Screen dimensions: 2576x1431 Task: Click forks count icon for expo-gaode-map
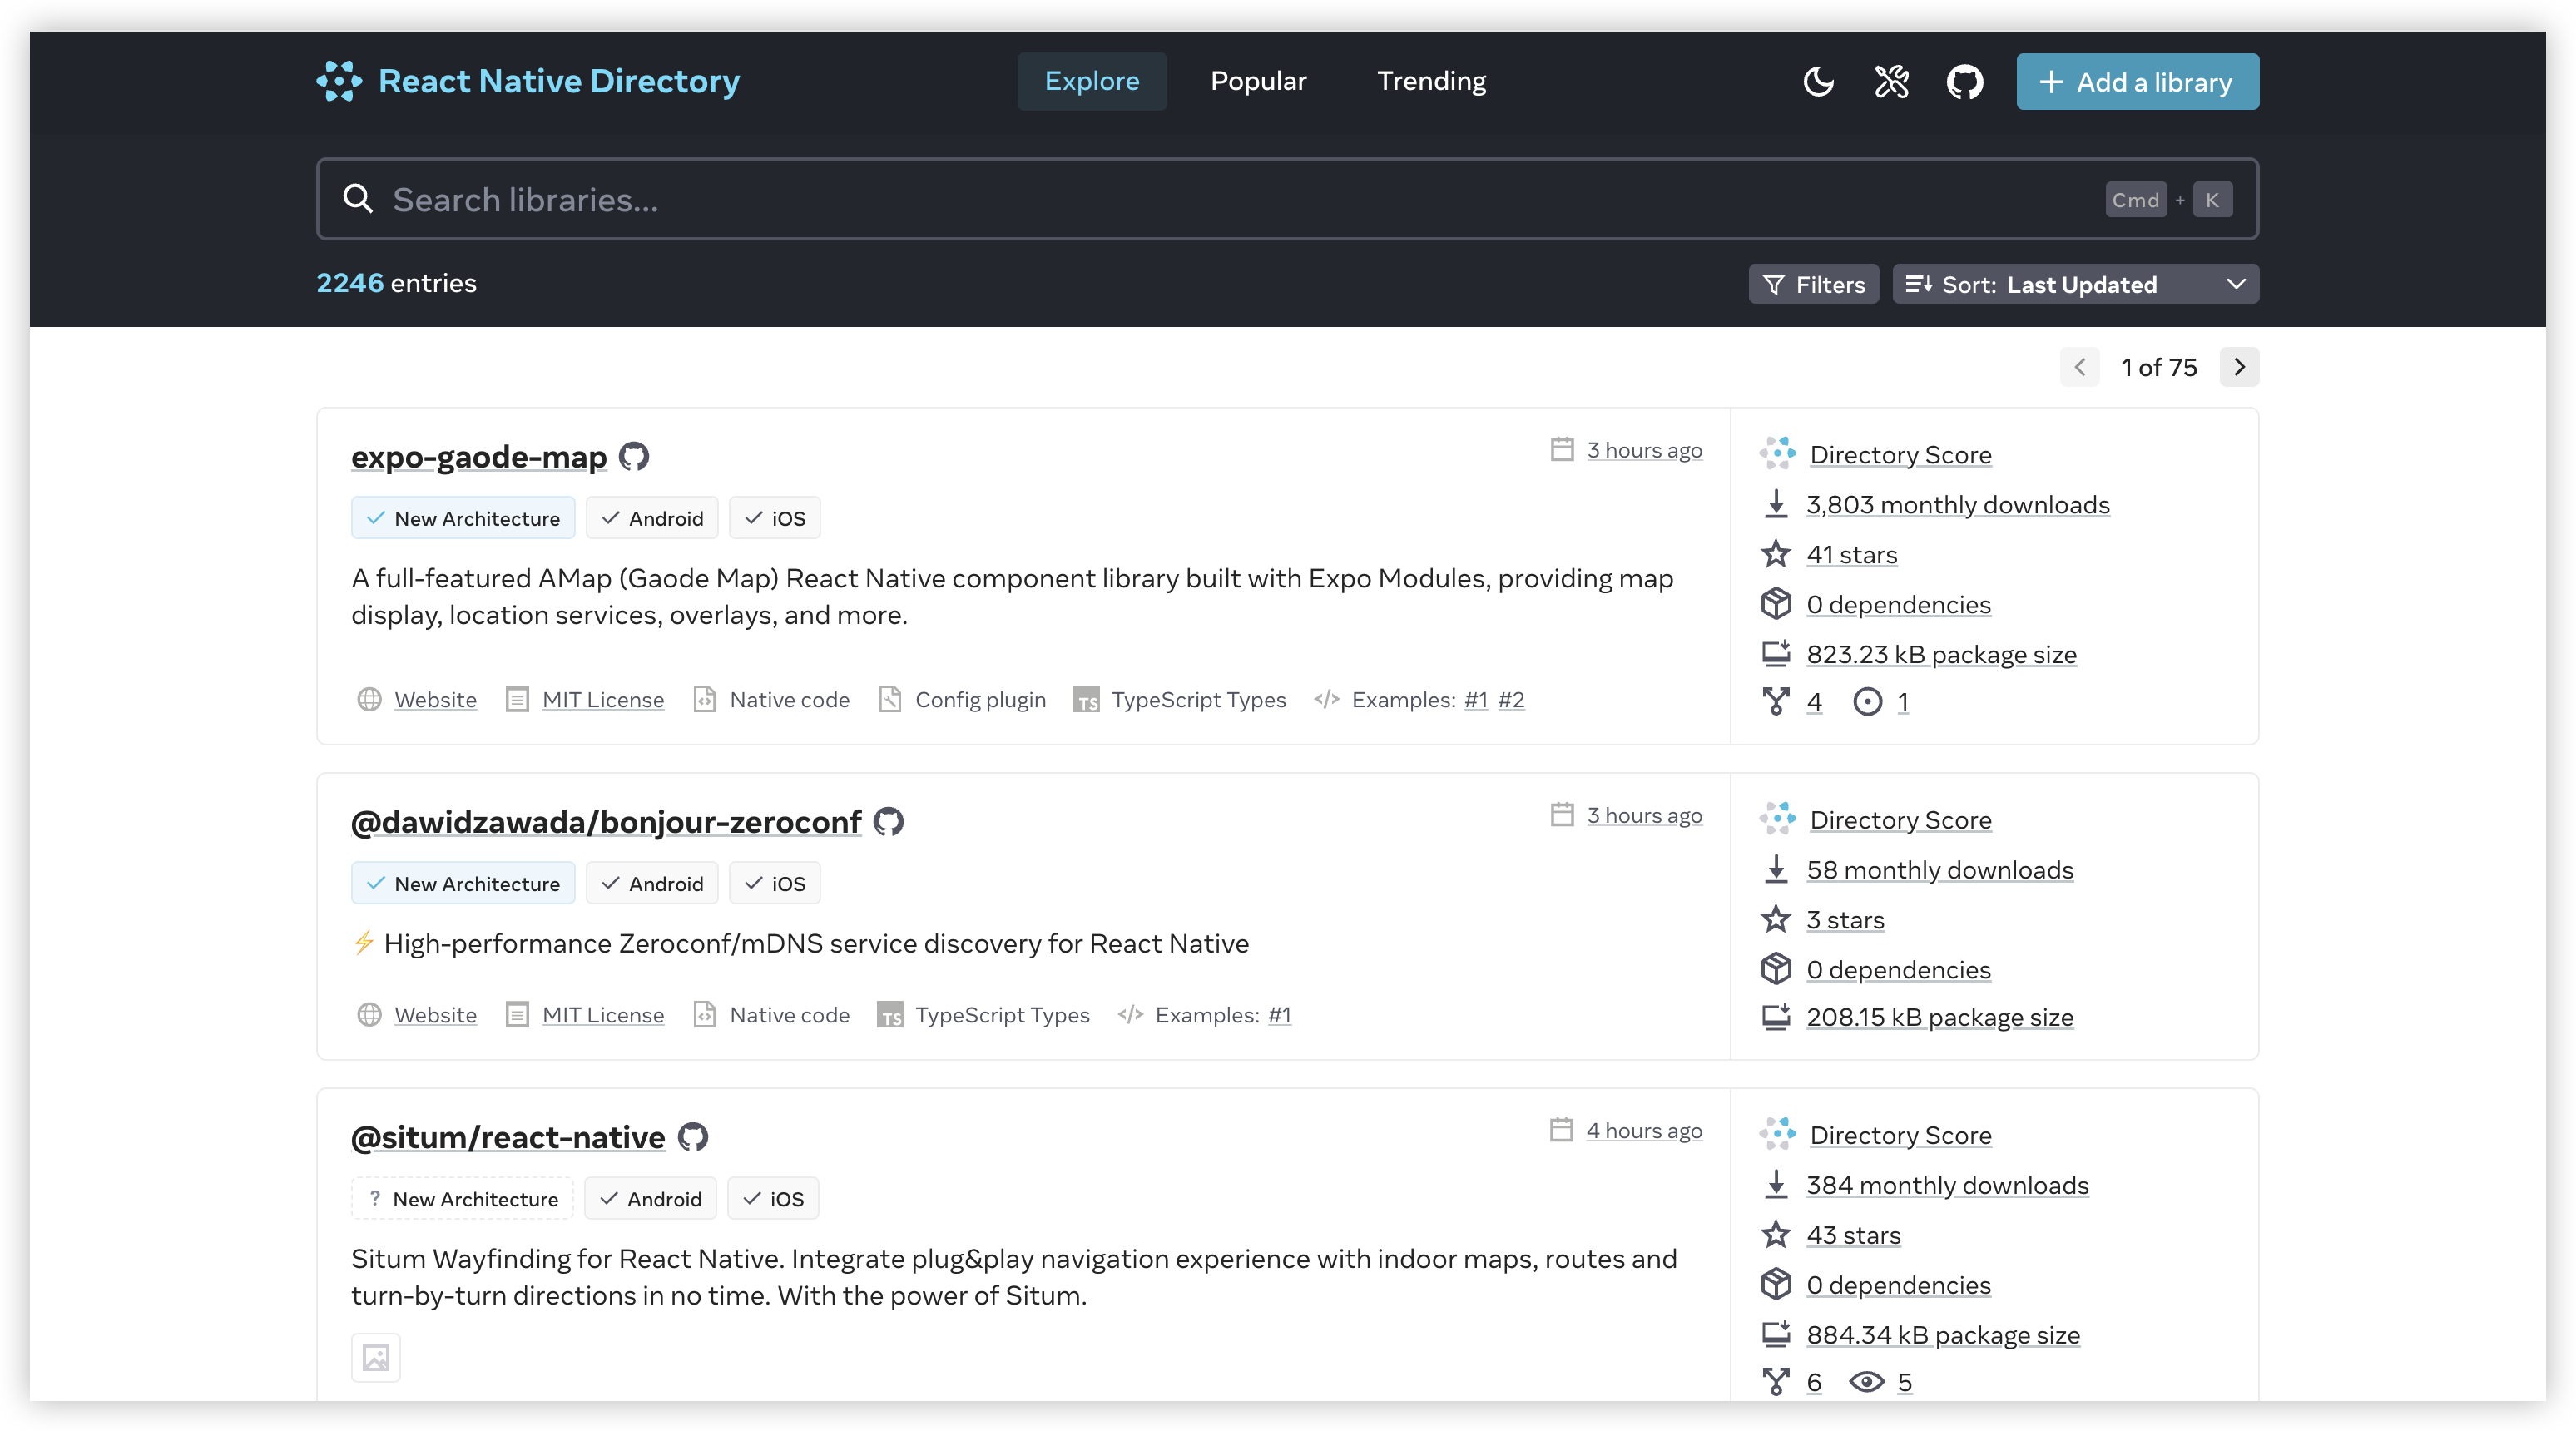coord(1776,701)
